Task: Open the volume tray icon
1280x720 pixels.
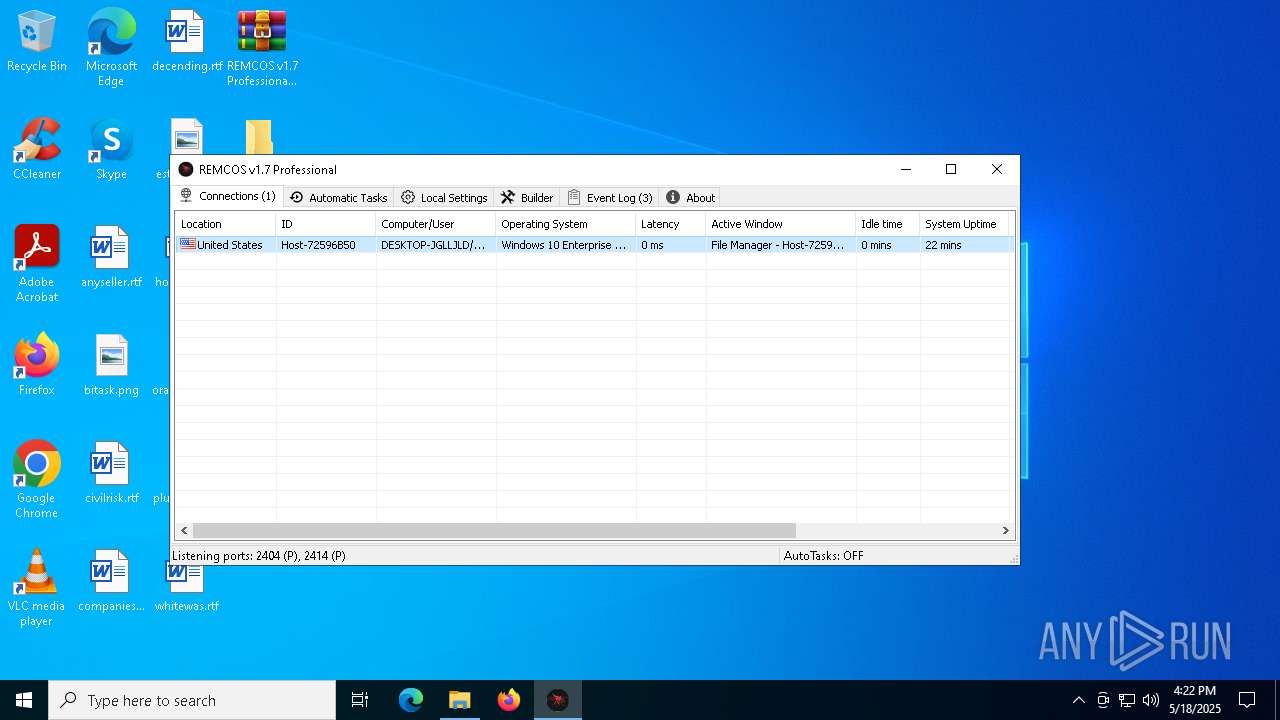Action: (1151, 700)
